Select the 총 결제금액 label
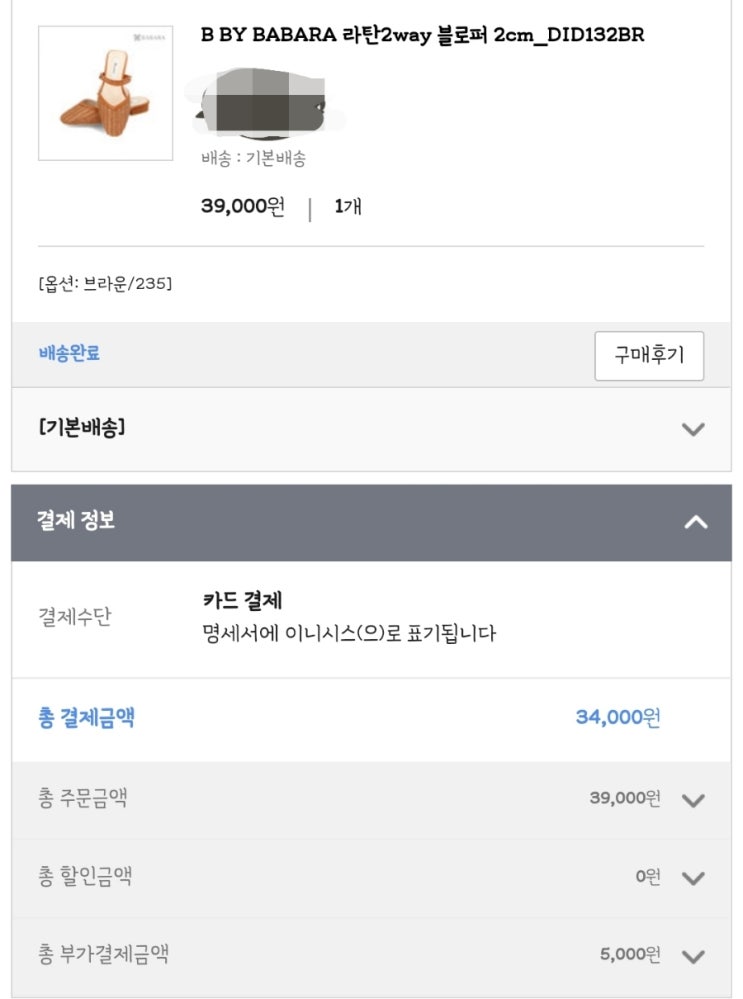The height and width of the screenshot is (999, 743). coord(86,718)
